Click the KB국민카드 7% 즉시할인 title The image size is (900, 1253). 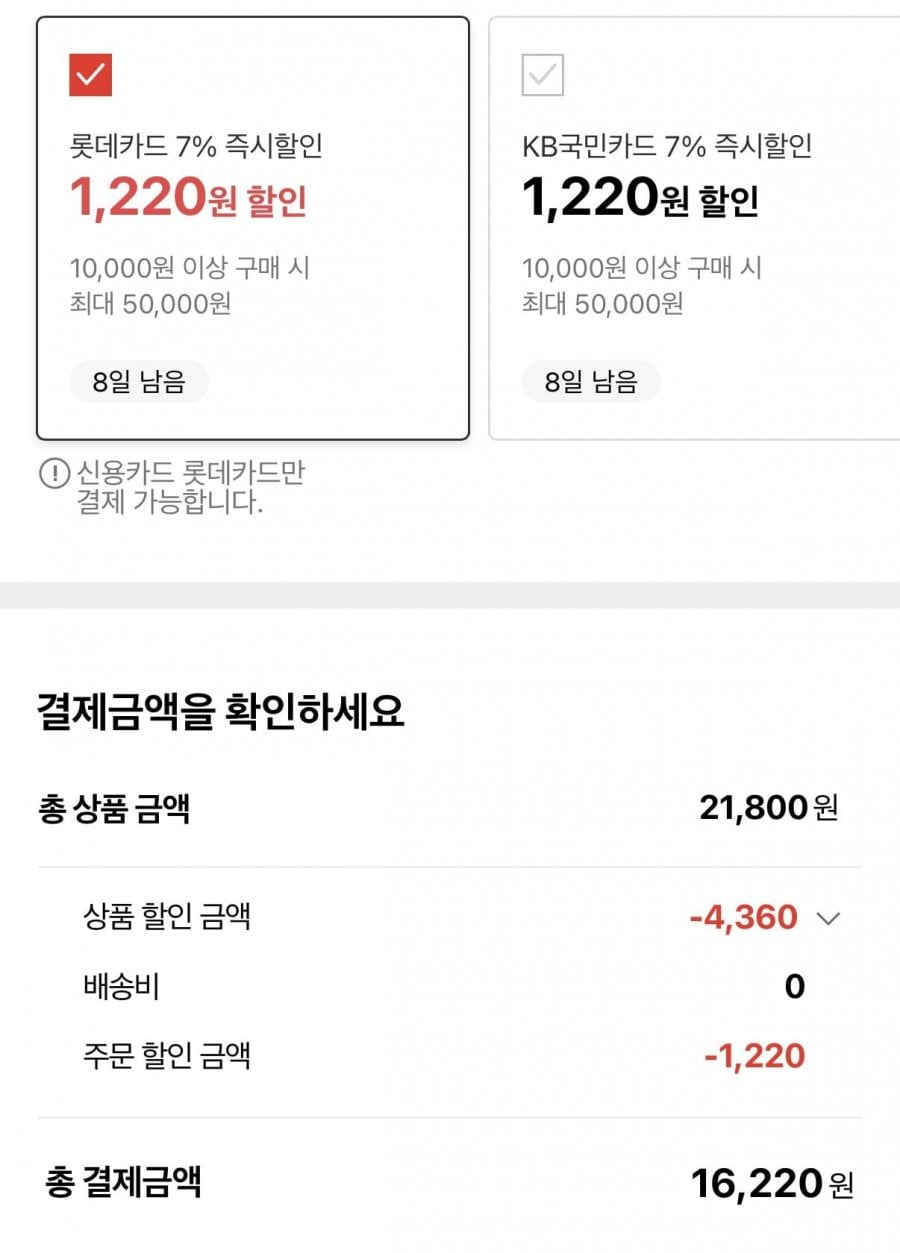(x=667, y=147)
